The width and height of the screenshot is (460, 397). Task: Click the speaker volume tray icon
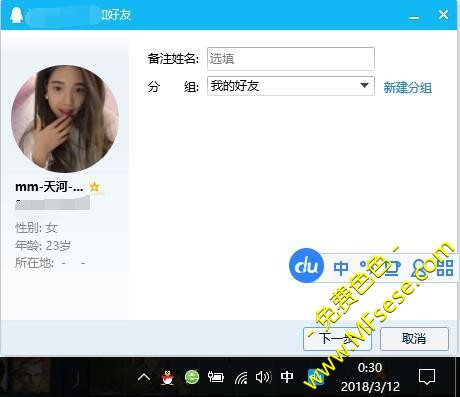(263, 377)
